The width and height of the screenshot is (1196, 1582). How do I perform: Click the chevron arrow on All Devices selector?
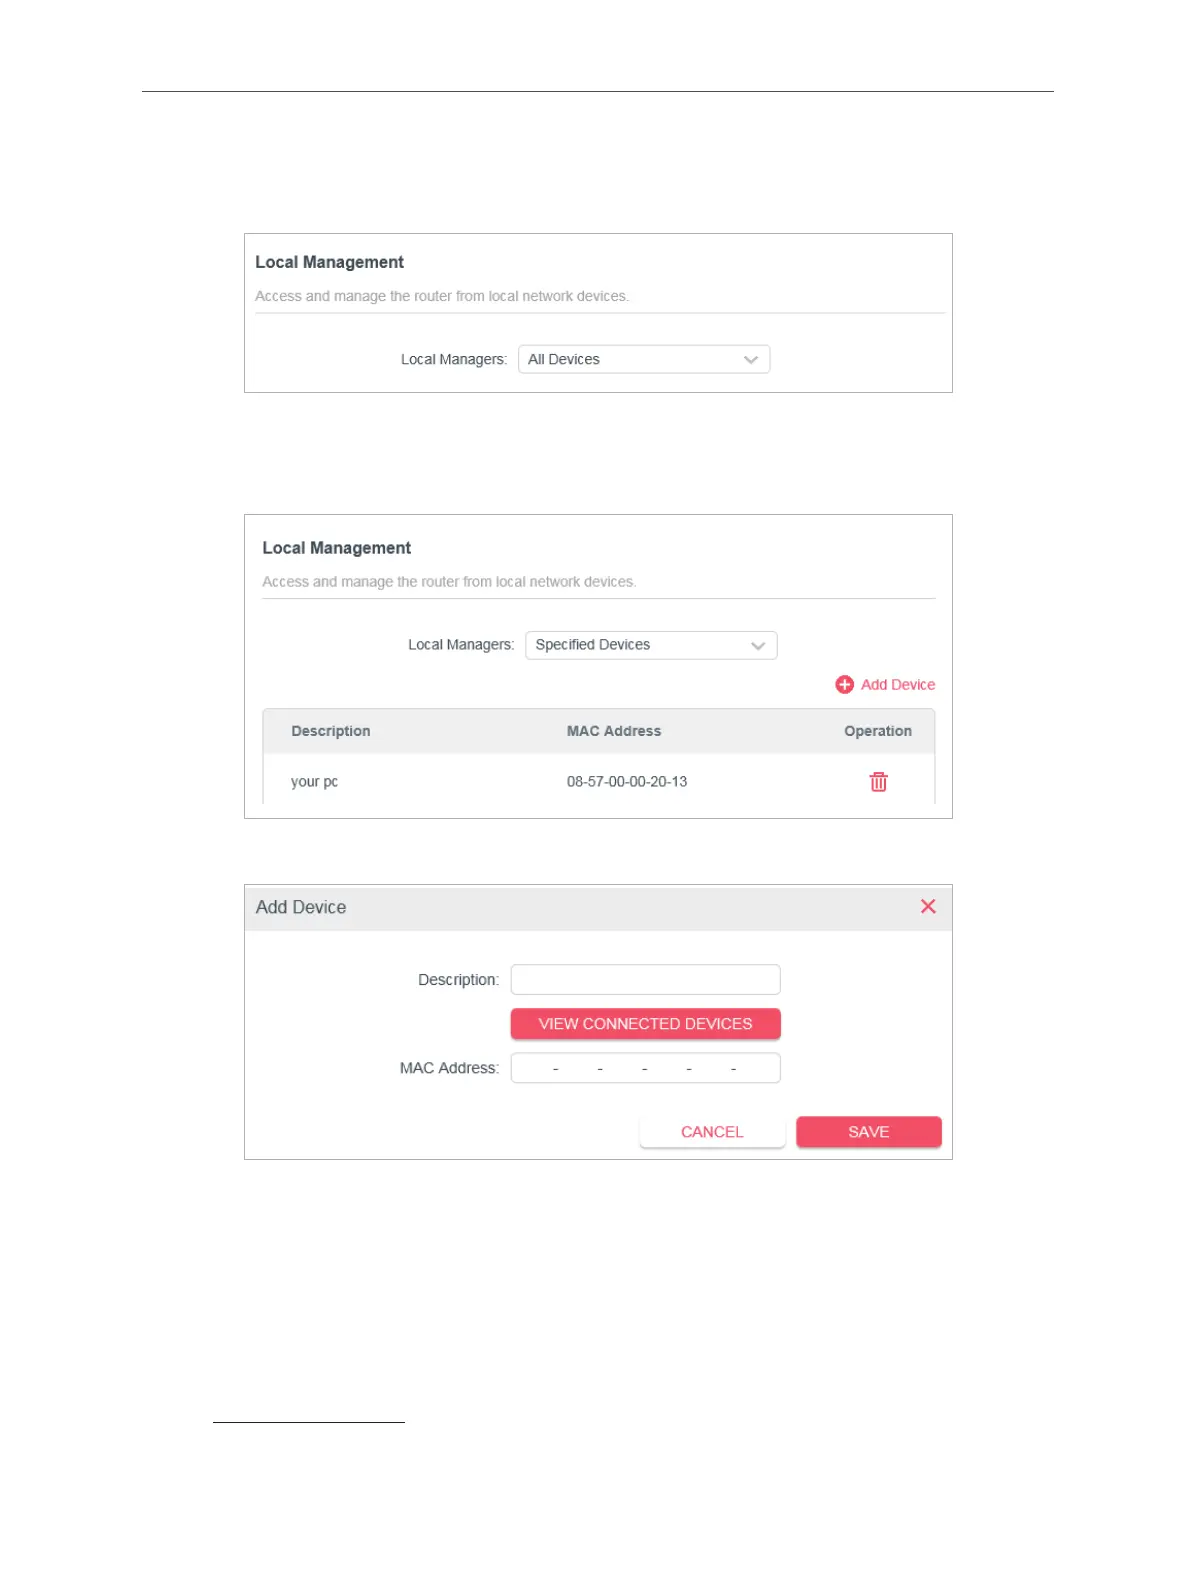click(x=751, y=360)
